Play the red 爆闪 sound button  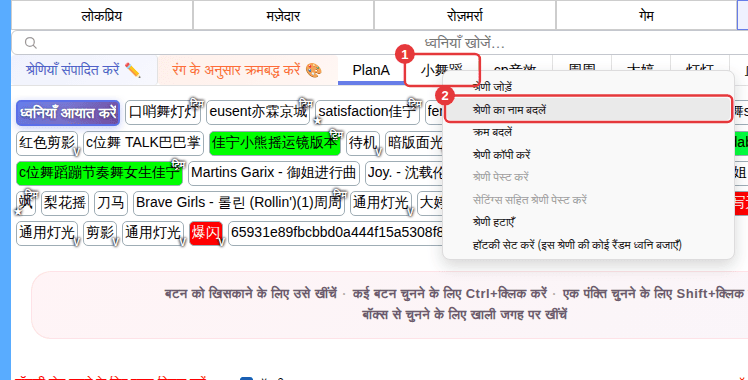(x=206, y=234)
